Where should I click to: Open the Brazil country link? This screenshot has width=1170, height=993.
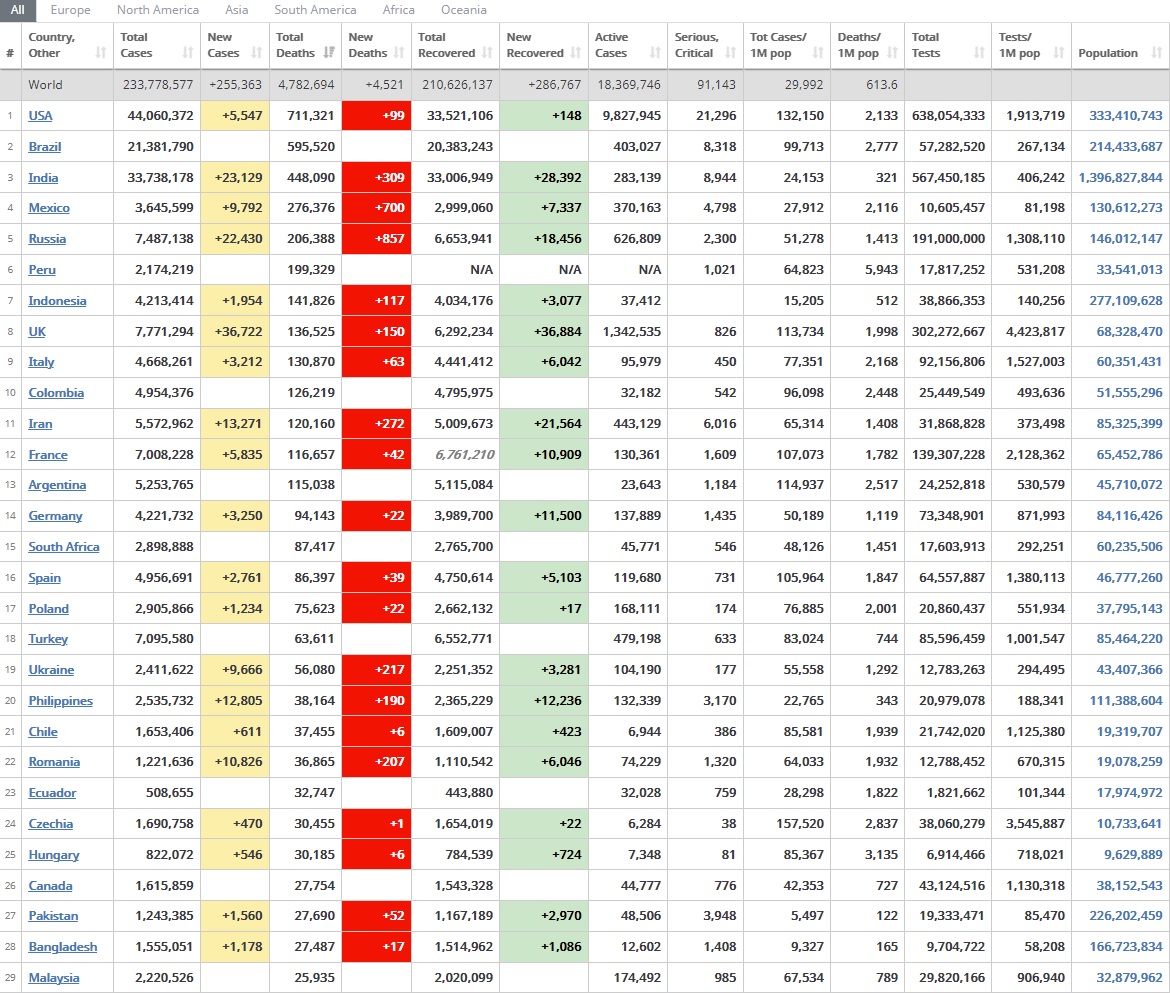pyautogui.click(x=45, y=147)
